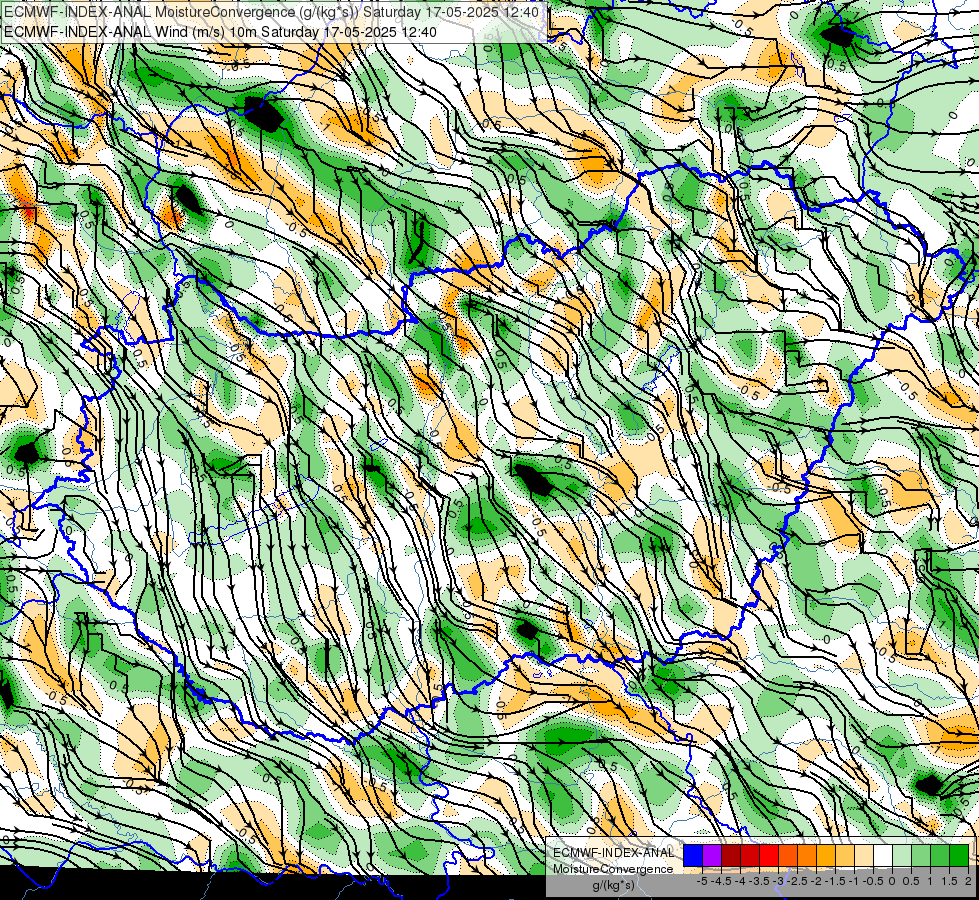Click the darkest green legend swatch ending at 2
The height and width of the screenshot is (900, 979).
point(959,855)
